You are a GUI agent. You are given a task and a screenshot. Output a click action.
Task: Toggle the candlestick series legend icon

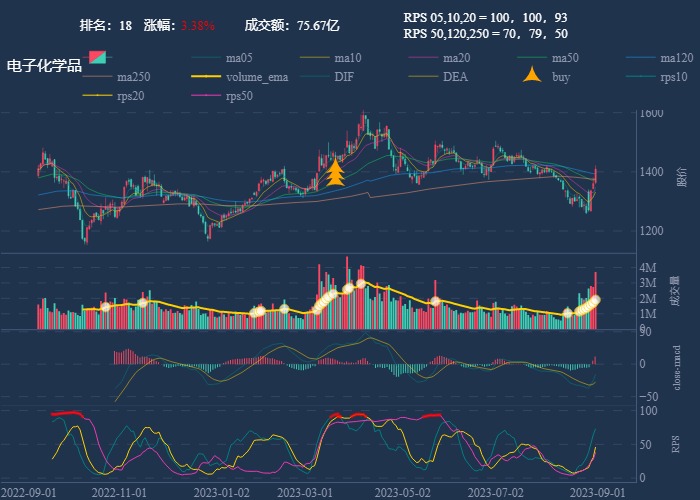pos(97,57)
